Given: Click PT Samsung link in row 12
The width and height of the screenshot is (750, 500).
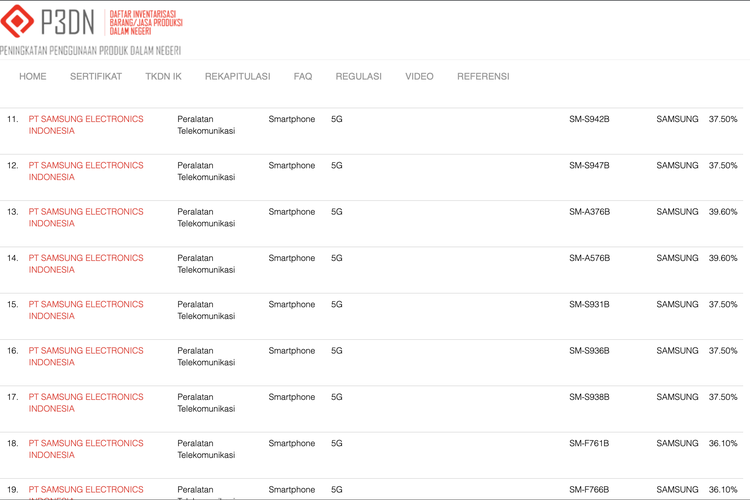Looking at the screenshot, I should 86,171.
